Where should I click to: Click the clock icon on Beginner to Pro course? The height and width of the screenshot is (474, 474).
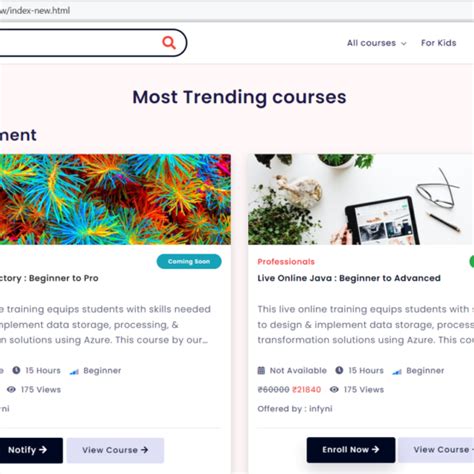pos(16,370)
